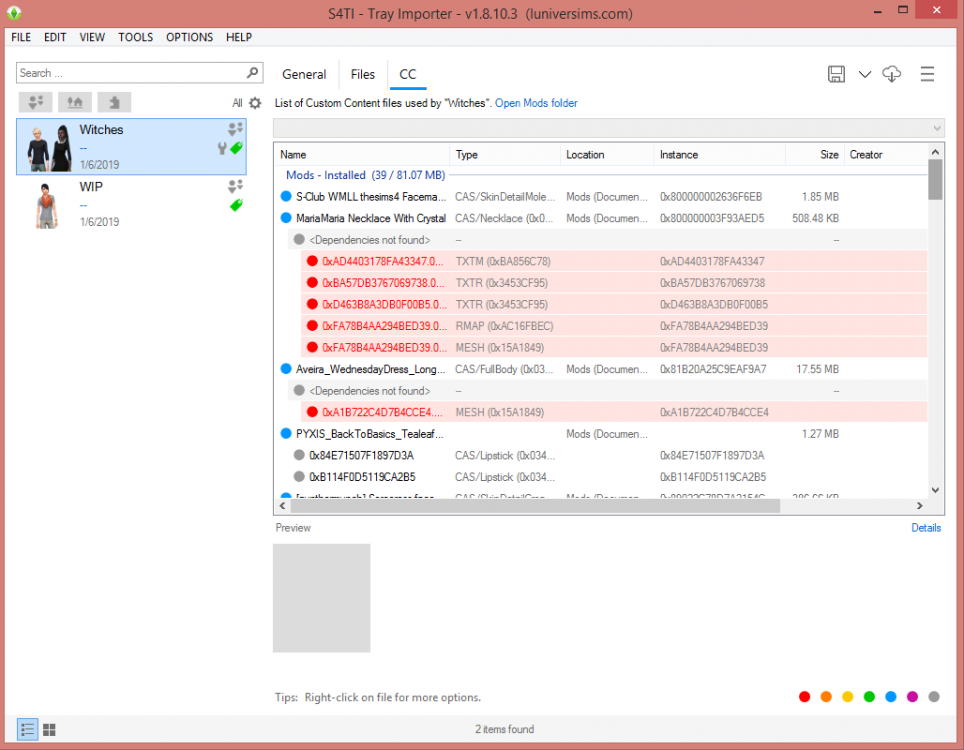Click the household icon on WIP item
This screenshot has height=750, width=964.
[235, 186]
